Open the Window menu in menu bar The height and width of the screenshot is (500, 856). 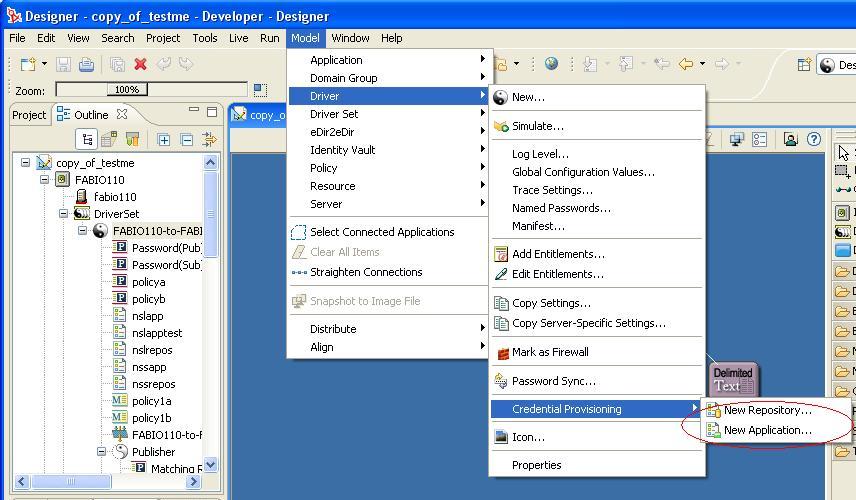[x=350, y=38]
